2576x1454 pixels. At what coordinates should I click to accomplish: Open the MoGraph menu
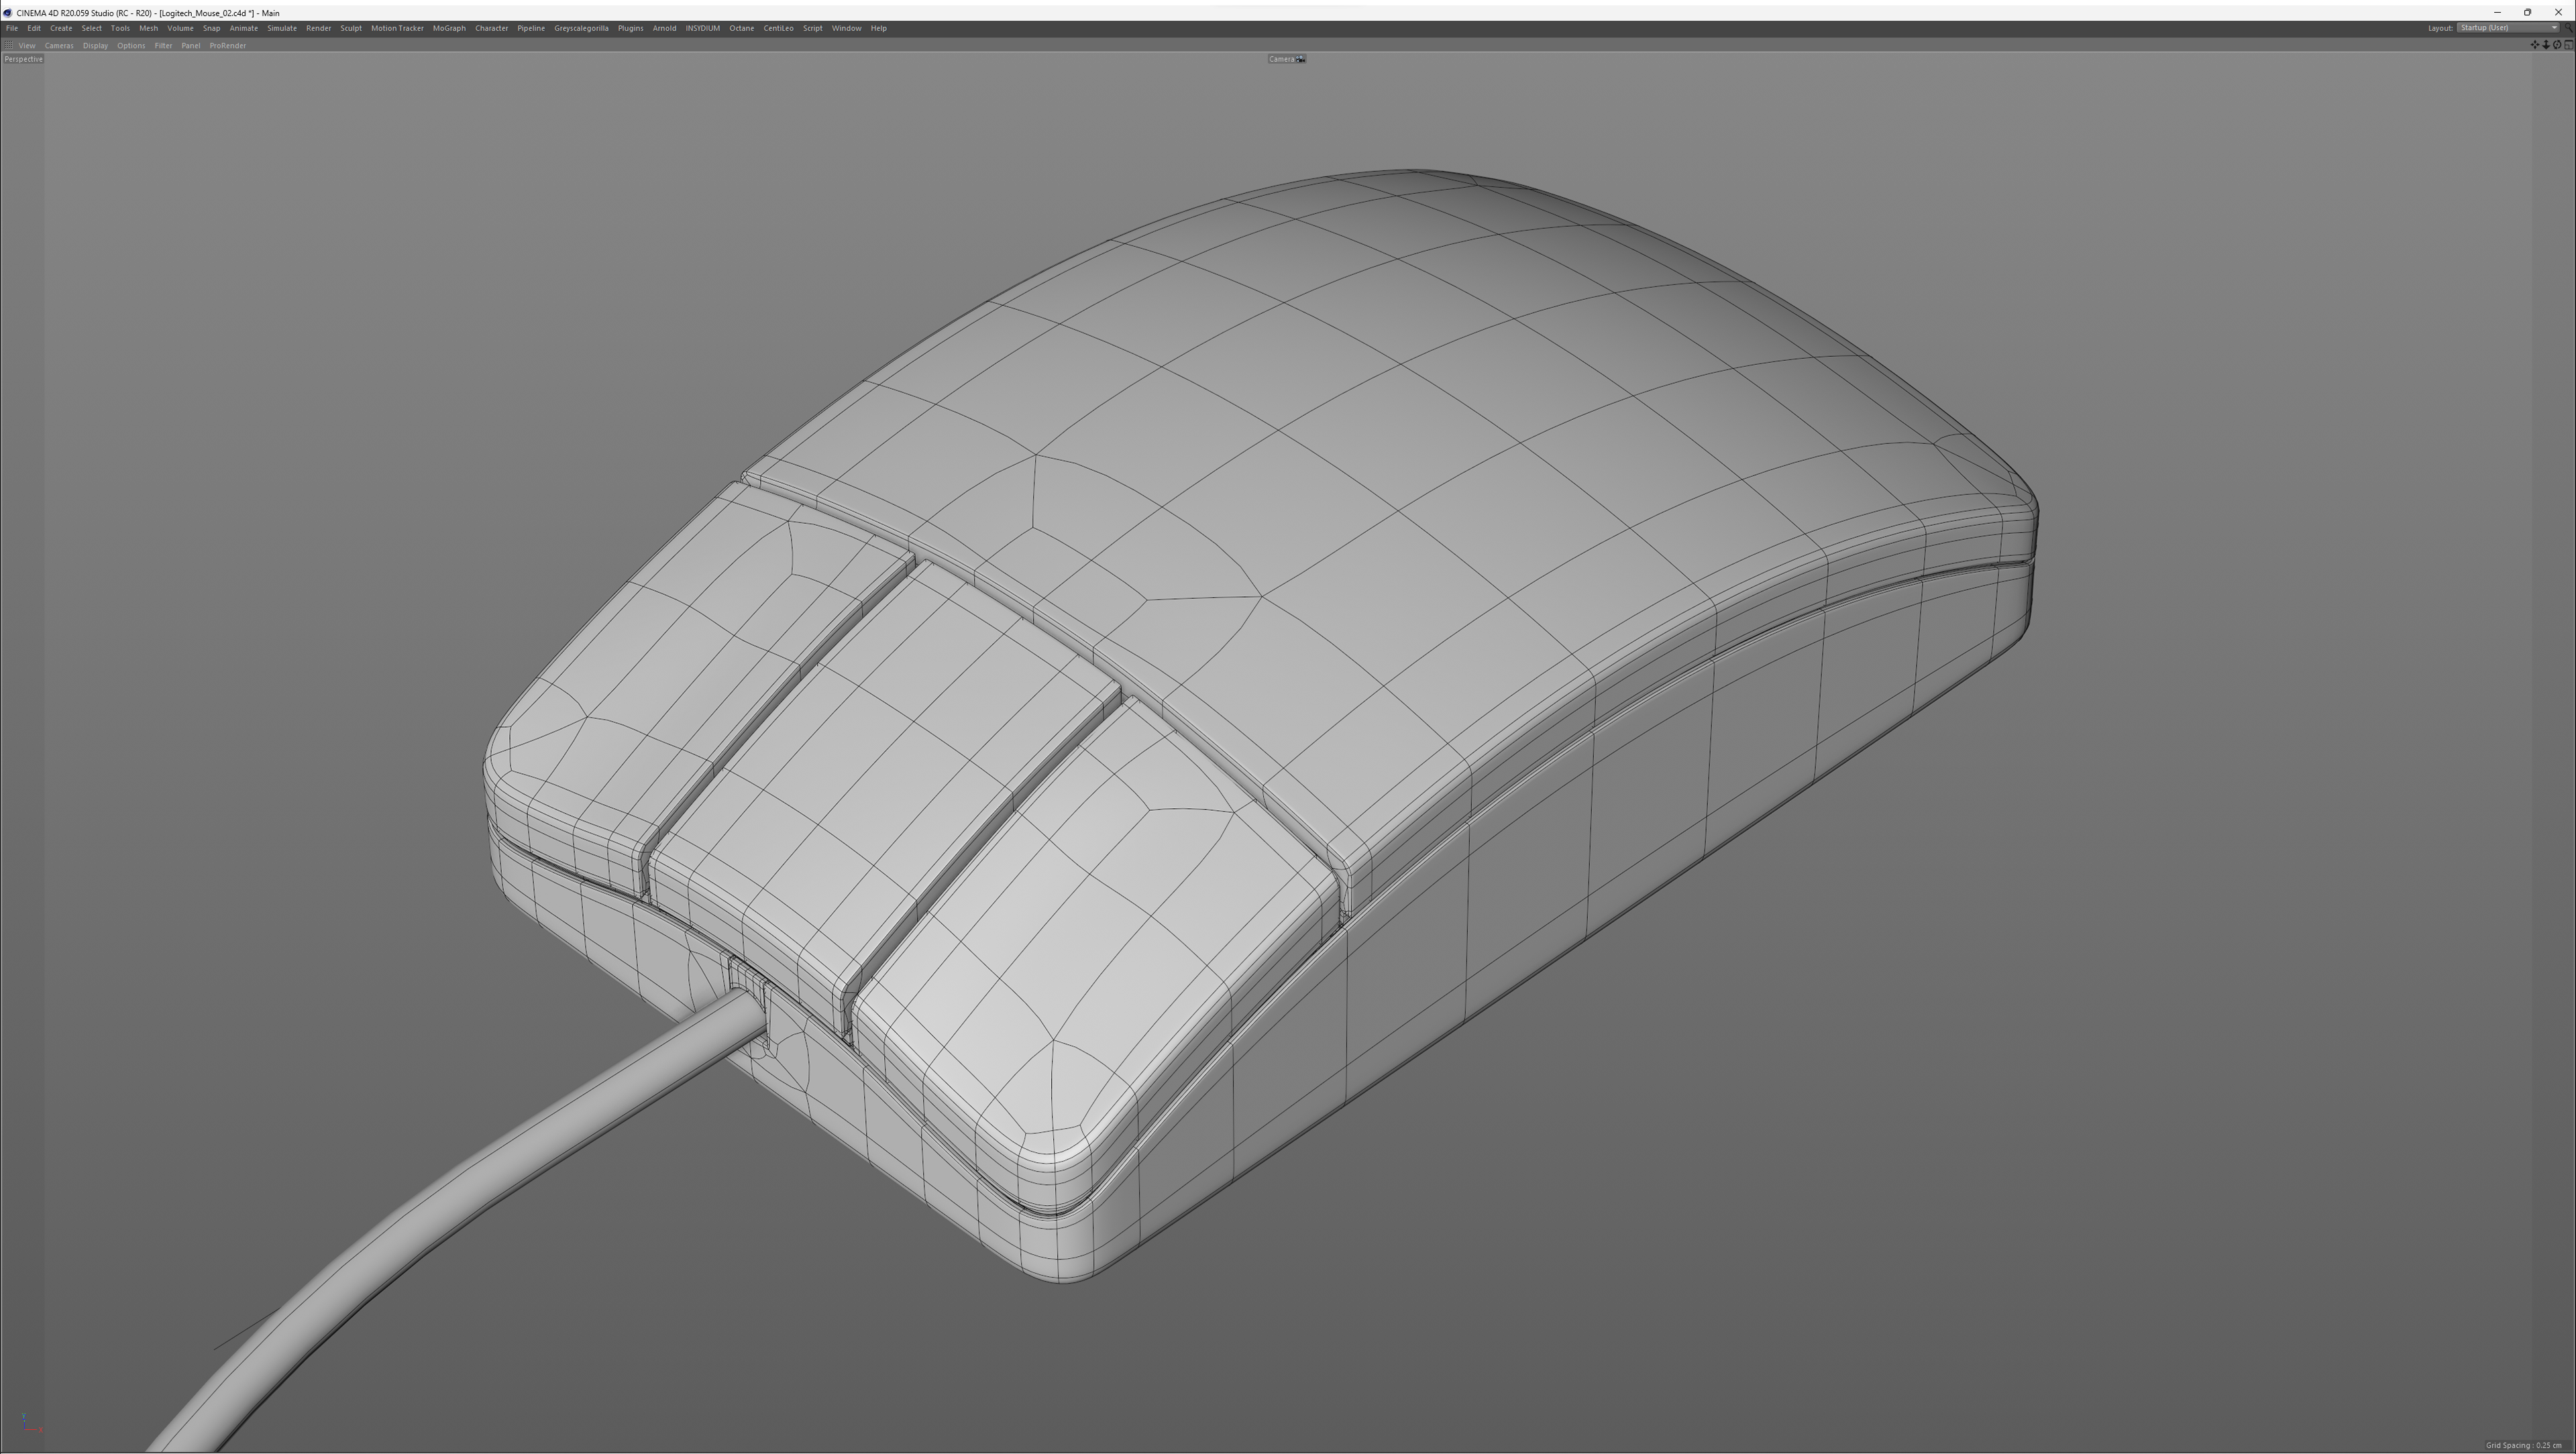tap(448, 28)
